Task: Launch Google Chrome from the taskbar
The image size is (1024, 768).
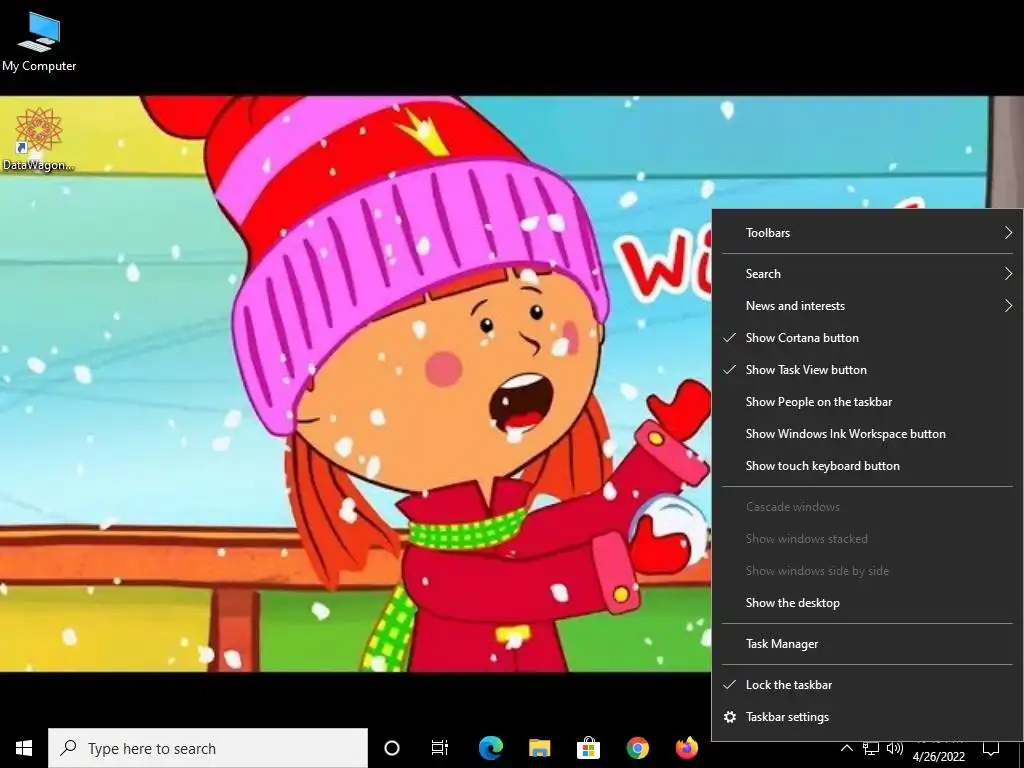Action: (637, 748)
